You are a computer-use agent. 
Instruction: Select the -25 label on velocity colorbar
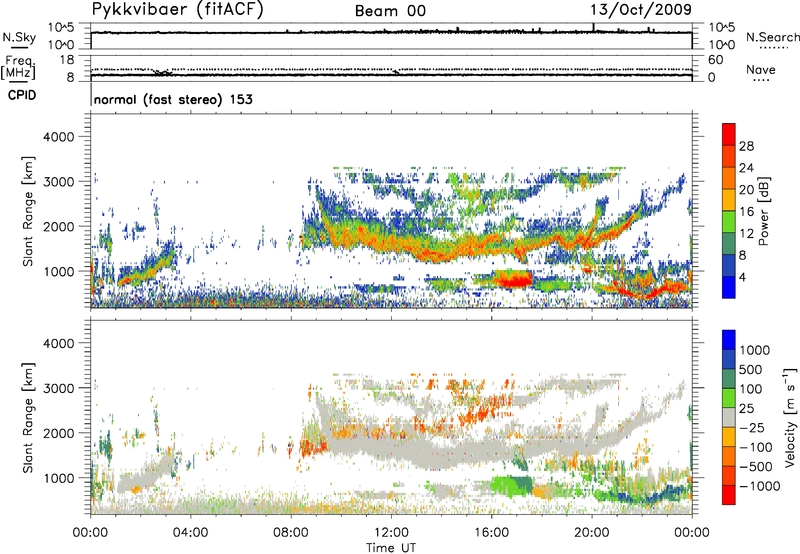[751, 428]
